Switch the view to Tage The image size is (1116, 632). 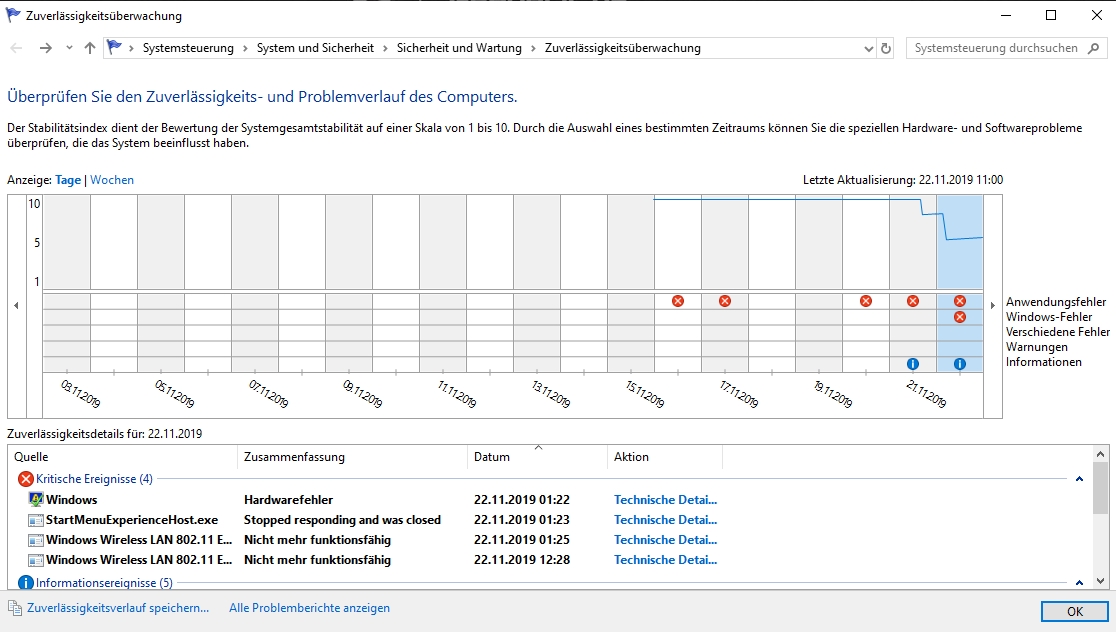pos(68,180)
